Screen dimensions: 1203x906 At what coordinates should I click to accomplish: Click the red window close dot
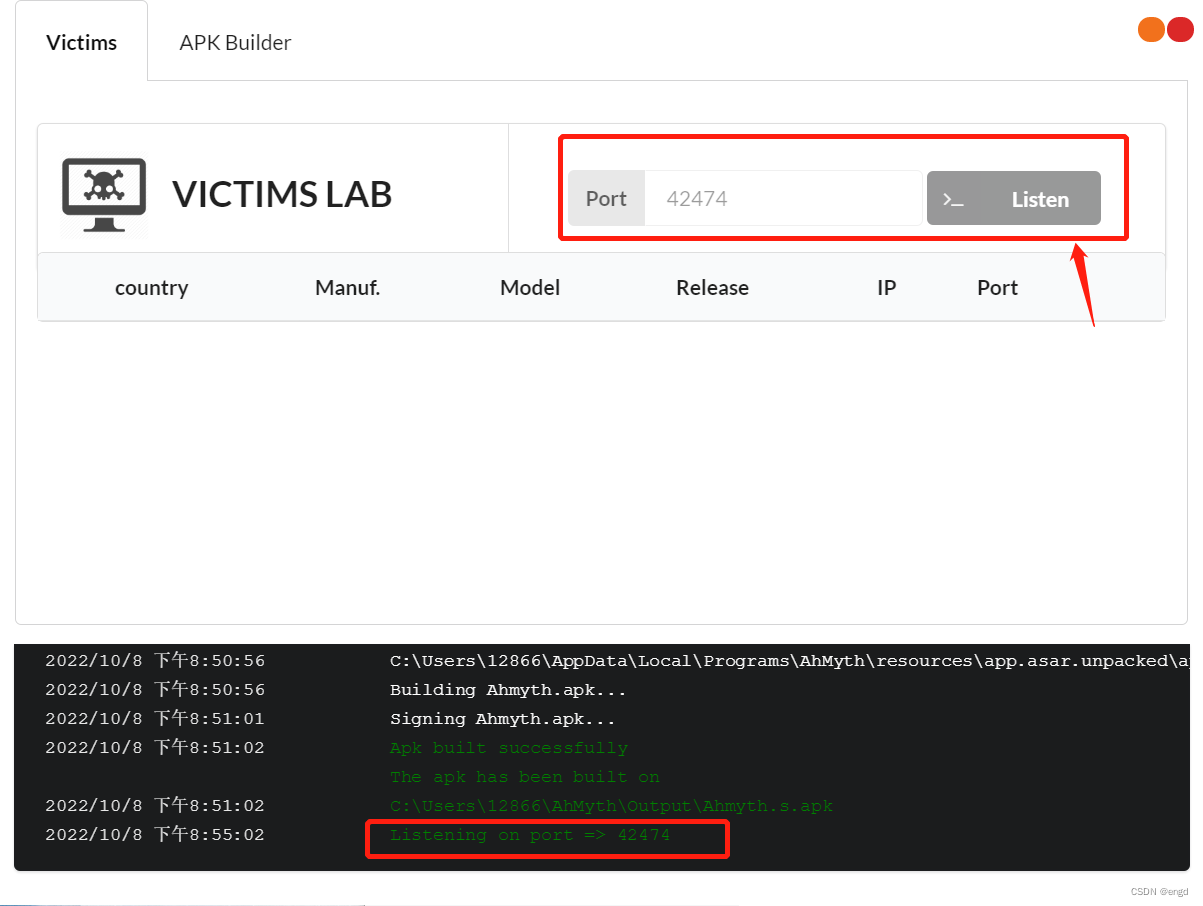tap(1181, 29)
